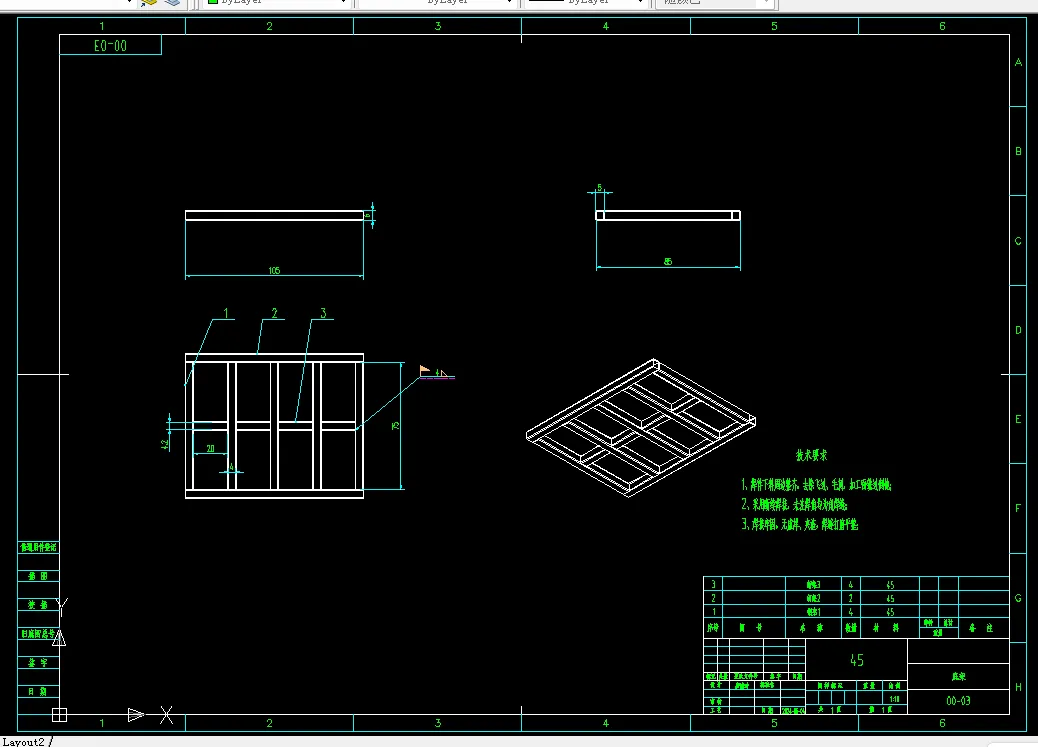The image size is (1038, 747).
Task: Click the large 45 material cell
Action: (x=857, y=660)
